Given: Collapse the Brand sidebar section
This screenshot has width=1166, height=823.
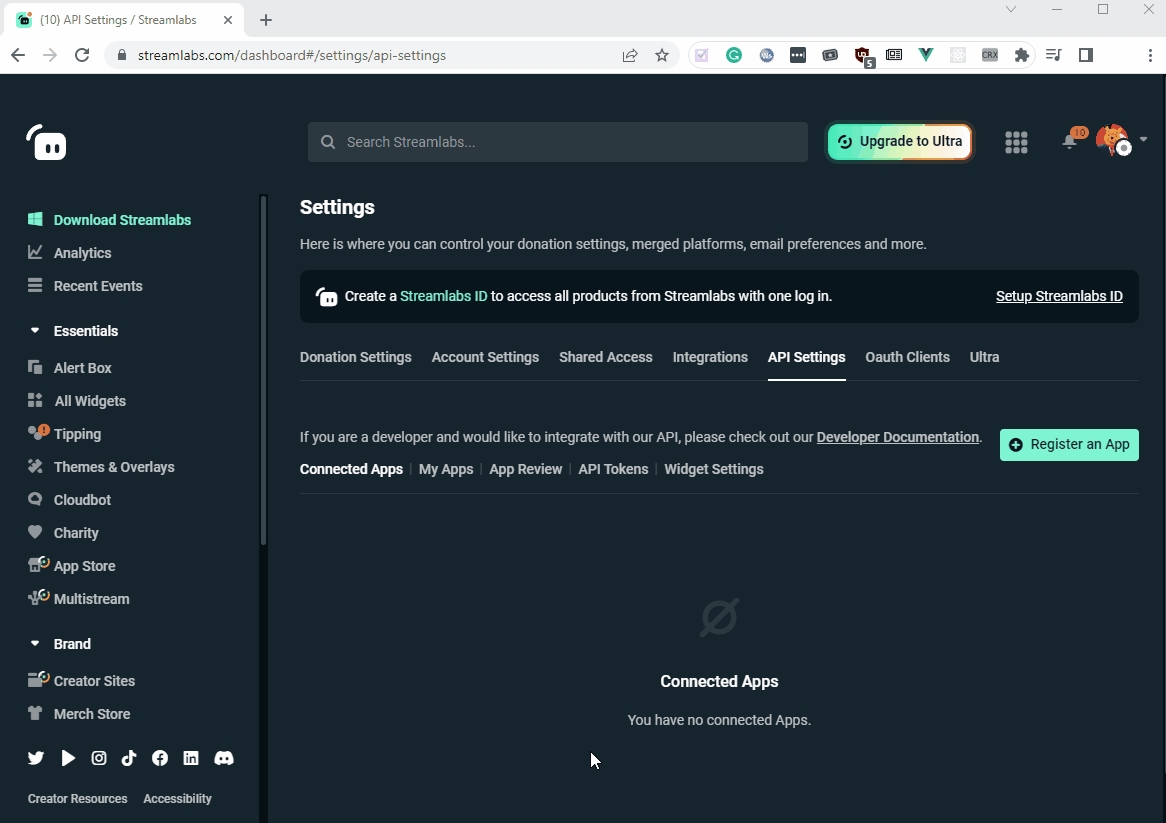Looking at the screenshot, I should (x=36, y=644).
